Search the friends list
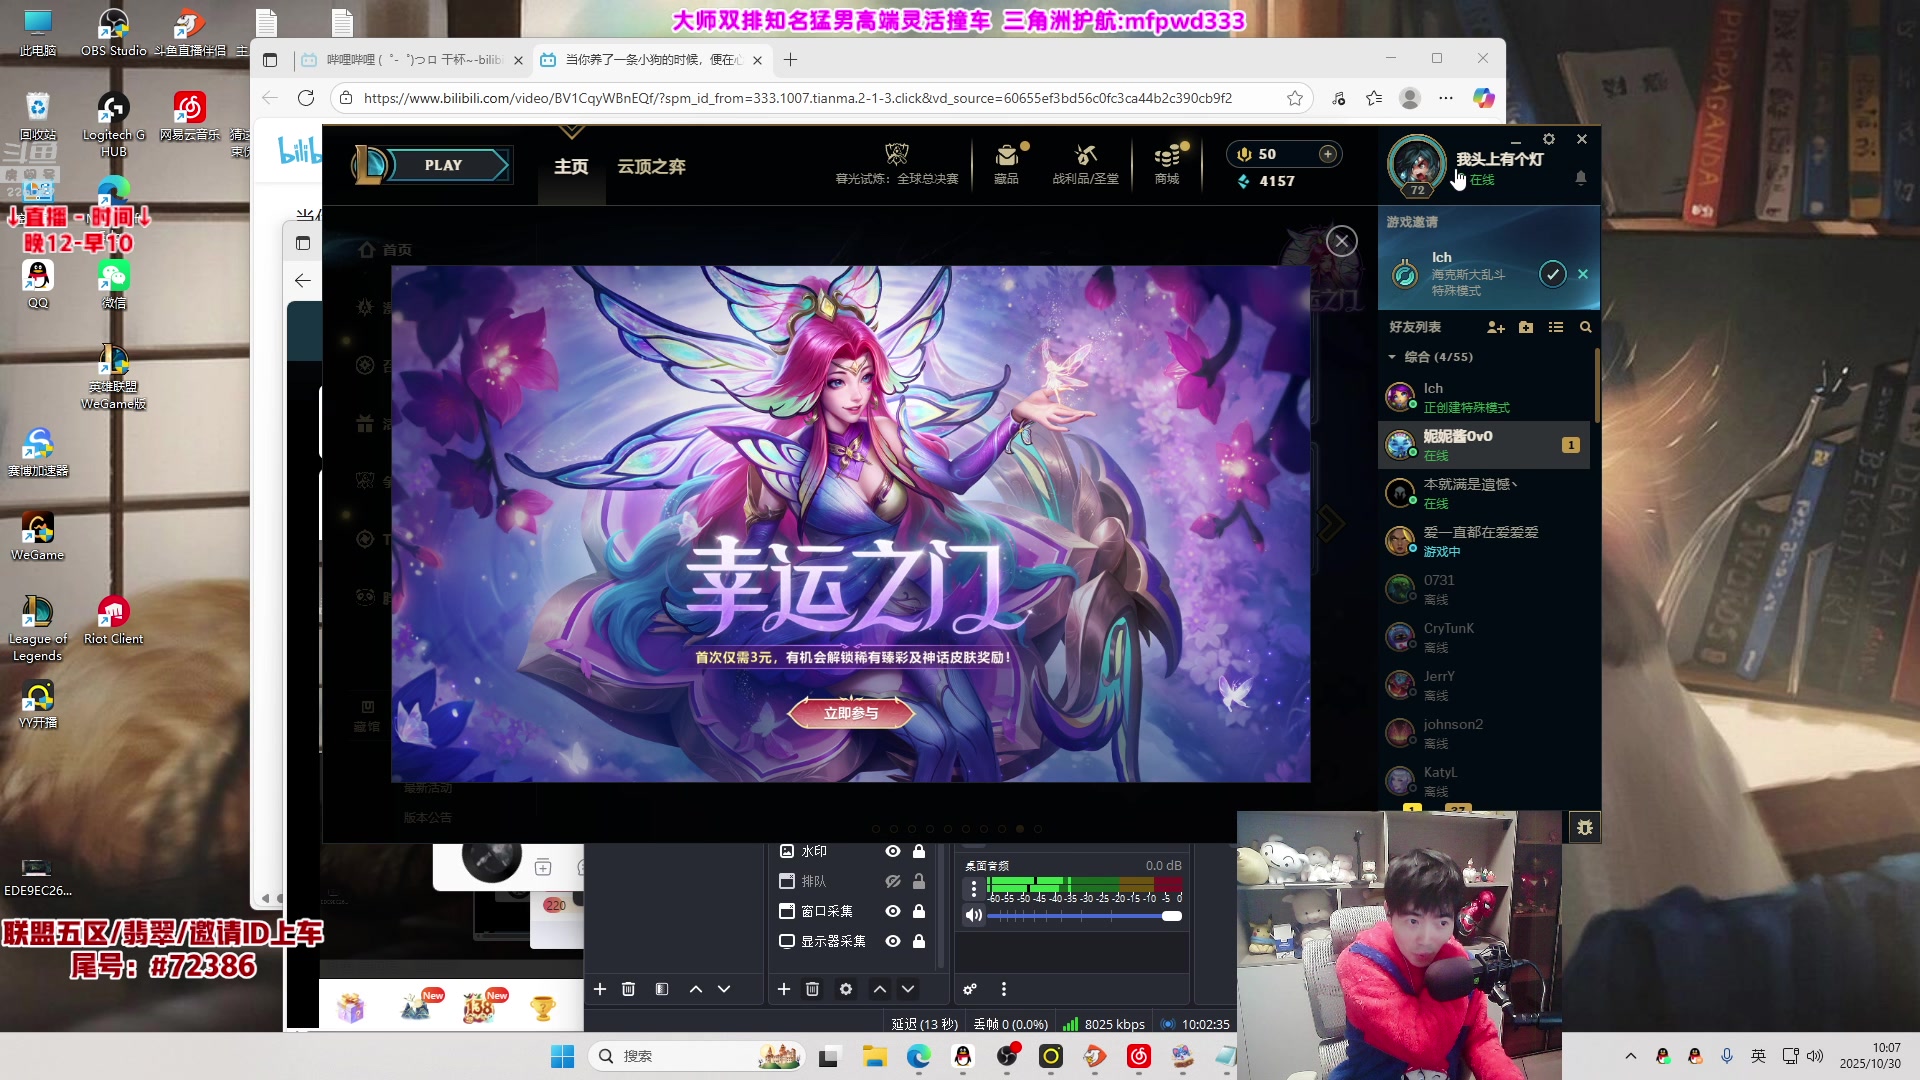The width and height of the screenshot is (1920, 1080). 1585,327
